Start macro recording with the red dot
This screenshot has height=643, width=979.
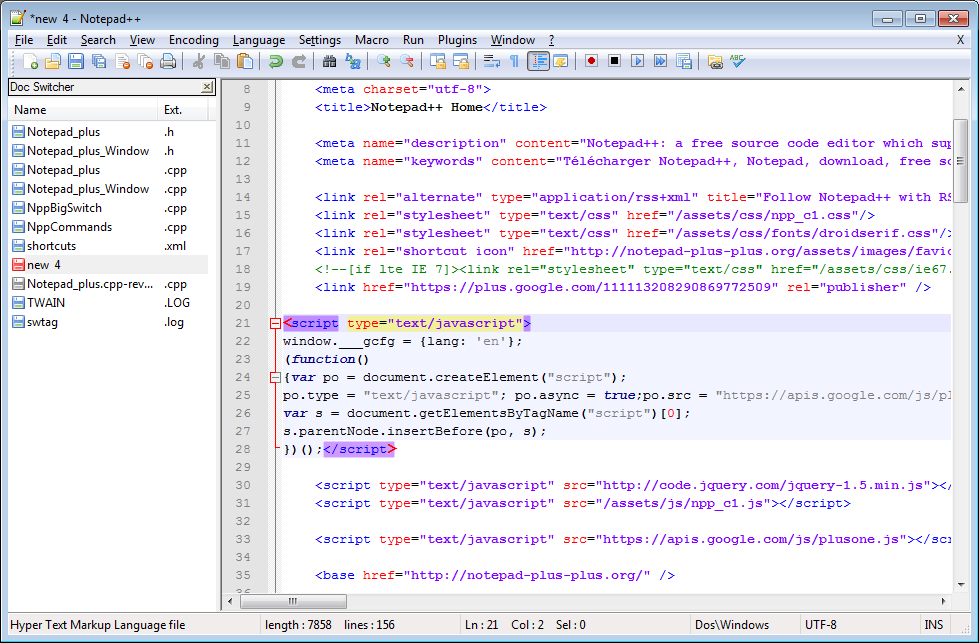[x=591, y=61]
